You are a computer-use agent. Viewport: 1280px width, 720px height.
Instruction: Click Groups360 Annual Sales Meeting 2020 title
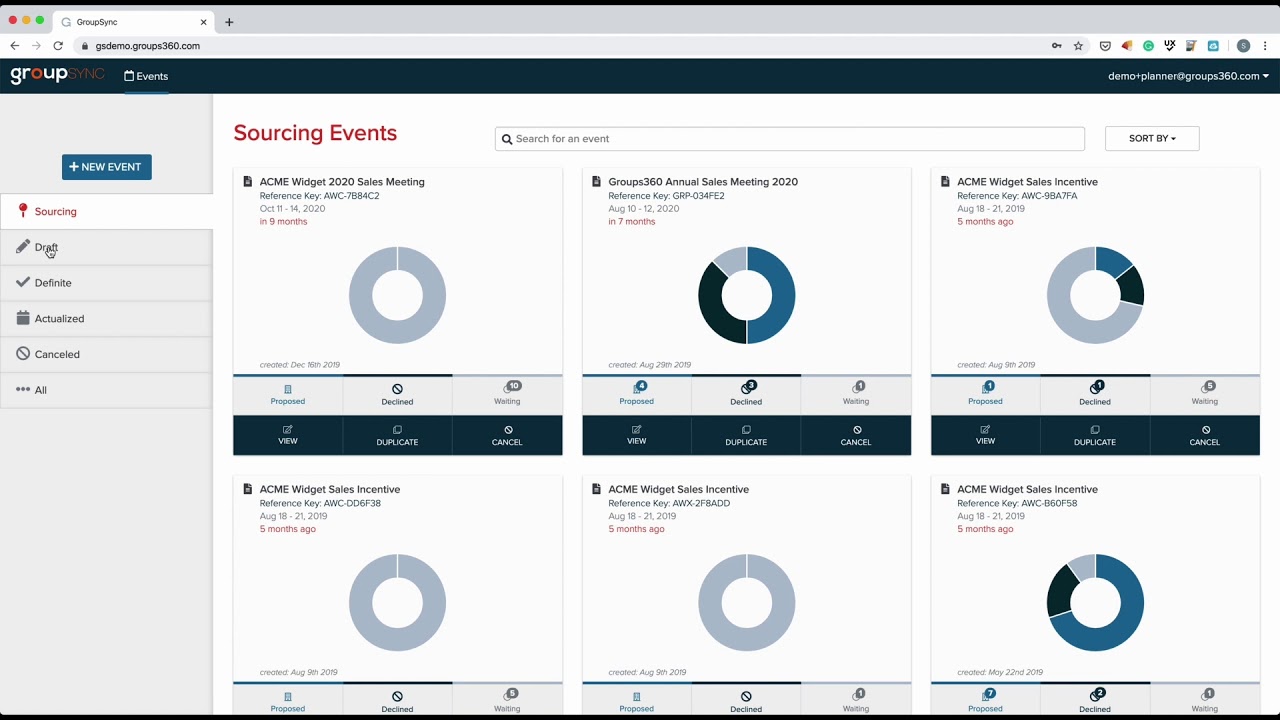(x=703, y=182)
